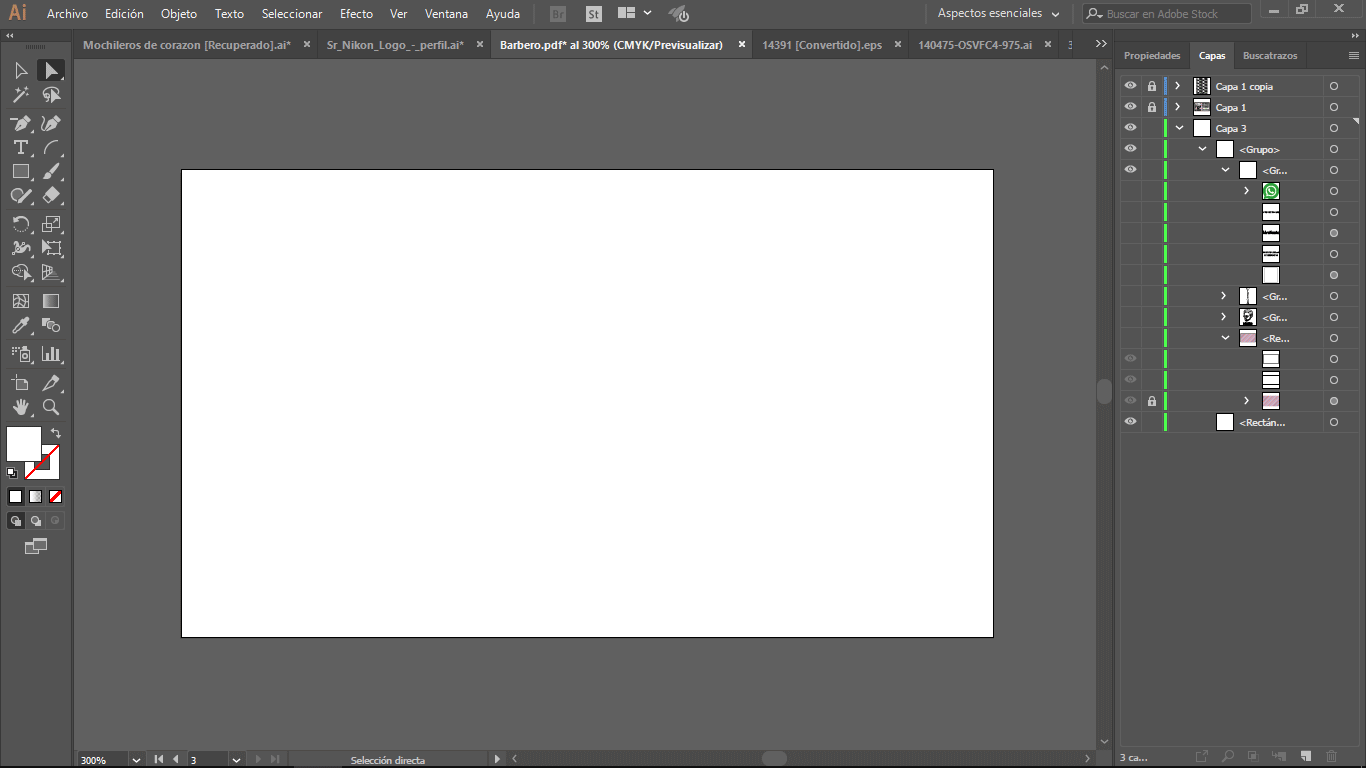Select the Eyedropper tool
This screenshot has height=768, width=1366.
[21, 325]
